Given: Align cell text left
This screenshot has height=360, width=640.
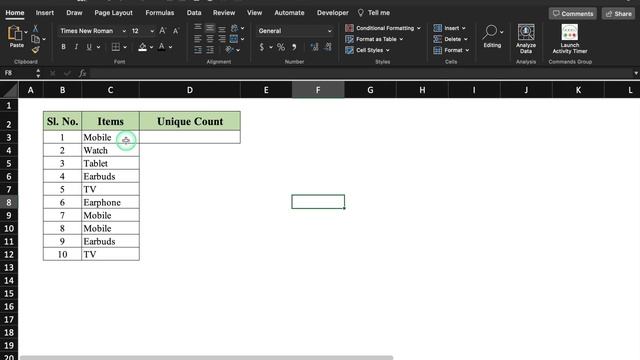Looking at the screenshot, I should (x=198, y=39).
